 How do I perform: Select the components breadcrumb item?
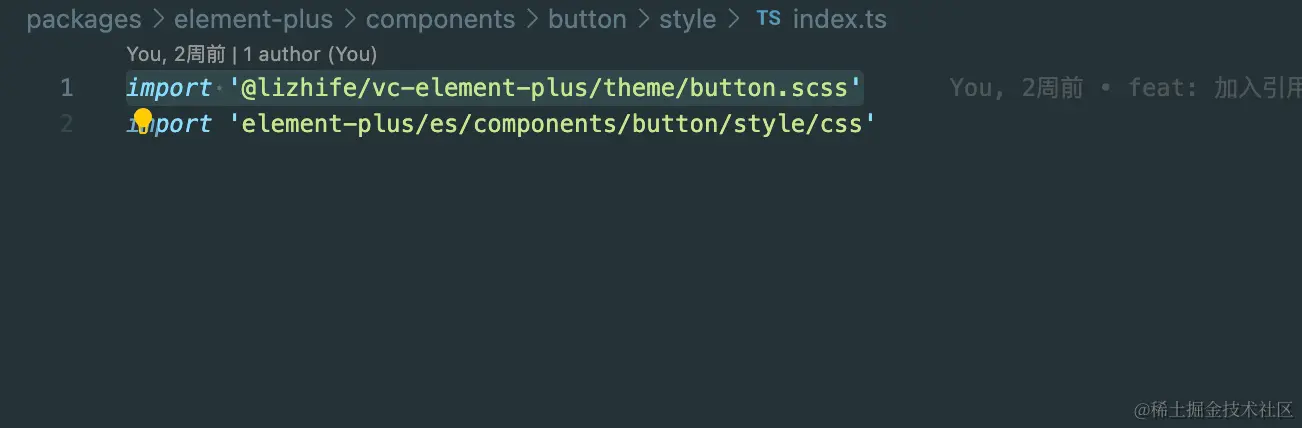(440, 19)
